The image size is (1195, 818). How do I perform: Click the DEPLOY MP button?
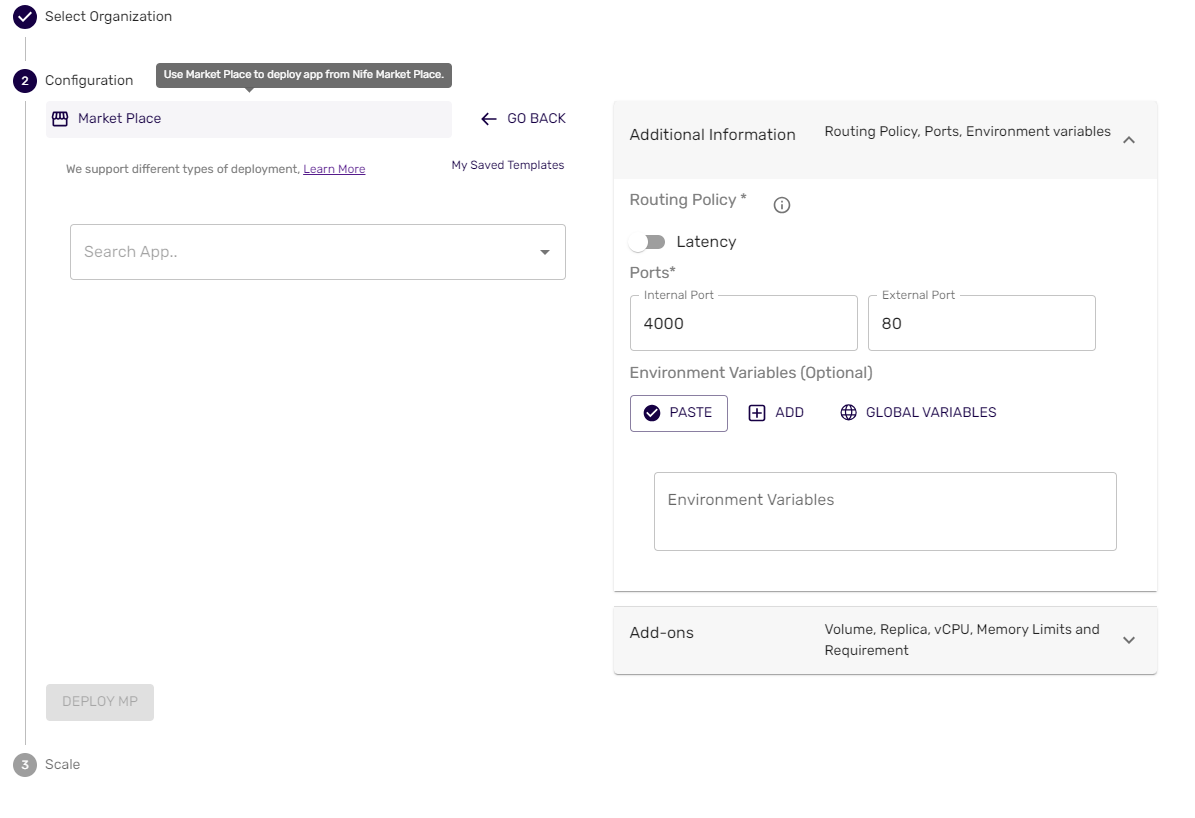coord(99,702)
